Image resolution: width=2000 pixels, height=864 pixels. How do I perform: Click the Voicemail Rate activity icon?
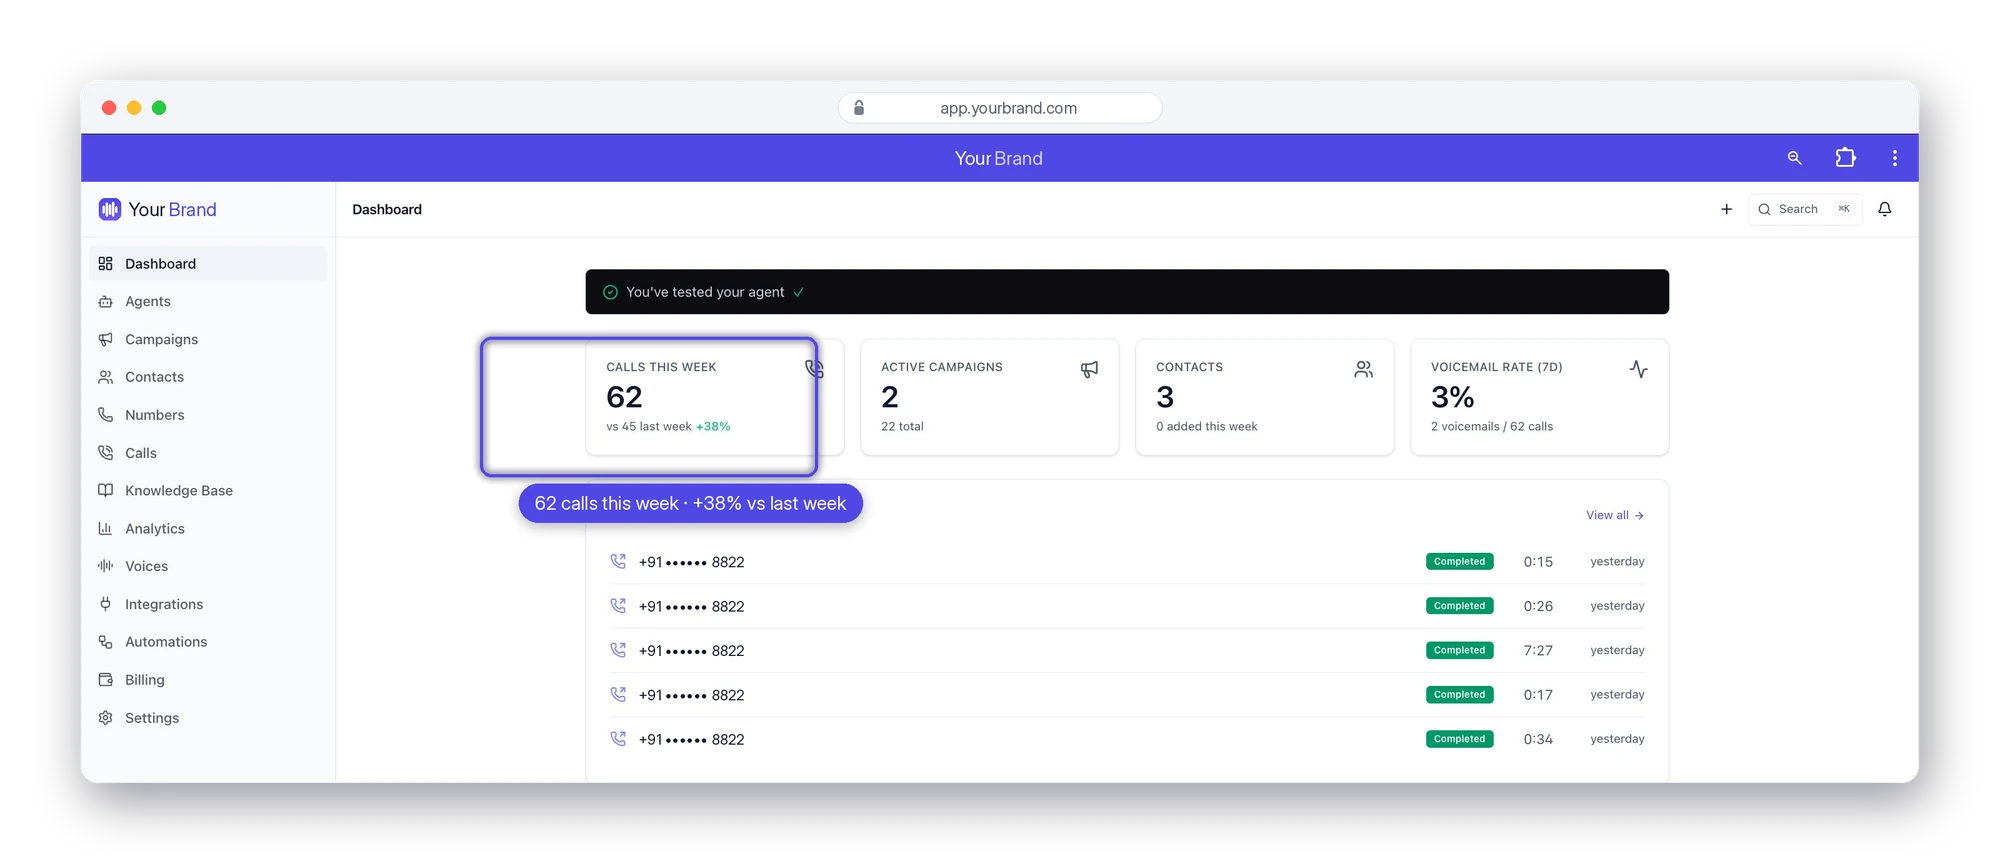(1638, 369)
